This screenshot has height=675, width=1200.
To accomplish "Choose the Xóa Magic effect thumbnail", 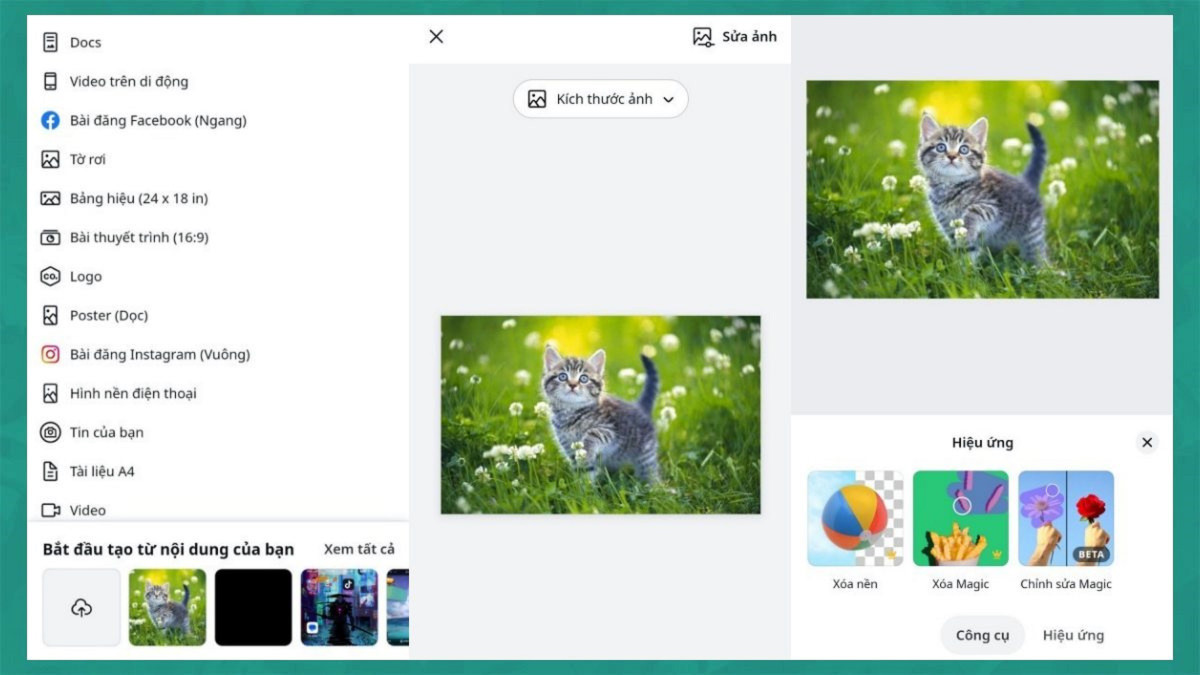I will coord(960,519).
